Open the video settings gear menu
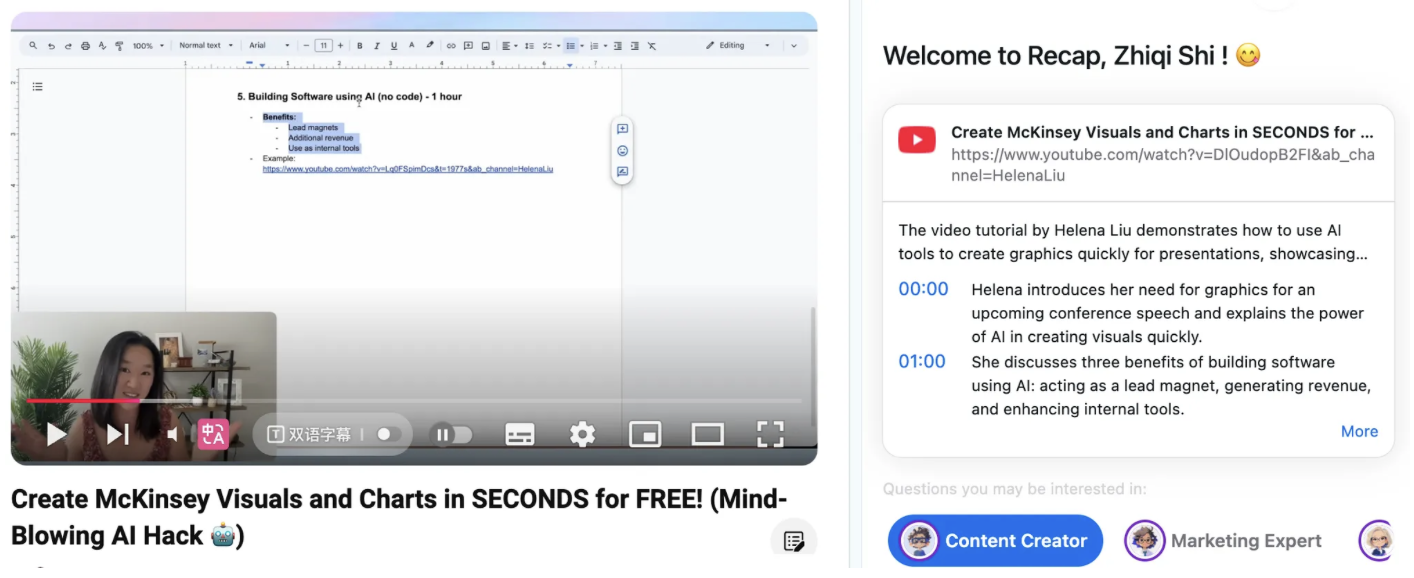Image resolution: width=1414 pixels, height=578 pixels. (582, 434)
